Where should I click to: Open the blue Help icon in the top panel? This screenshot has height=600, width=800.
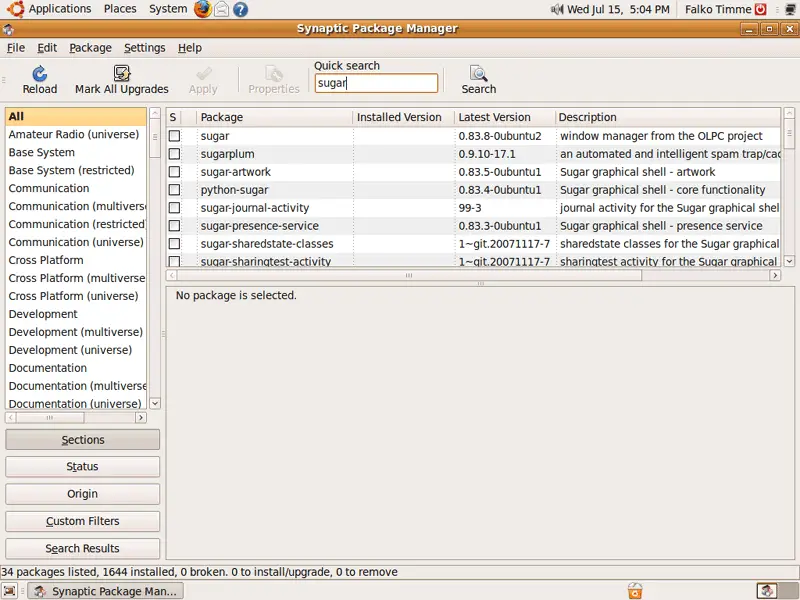pyautogui.click(x=240, y=9)
